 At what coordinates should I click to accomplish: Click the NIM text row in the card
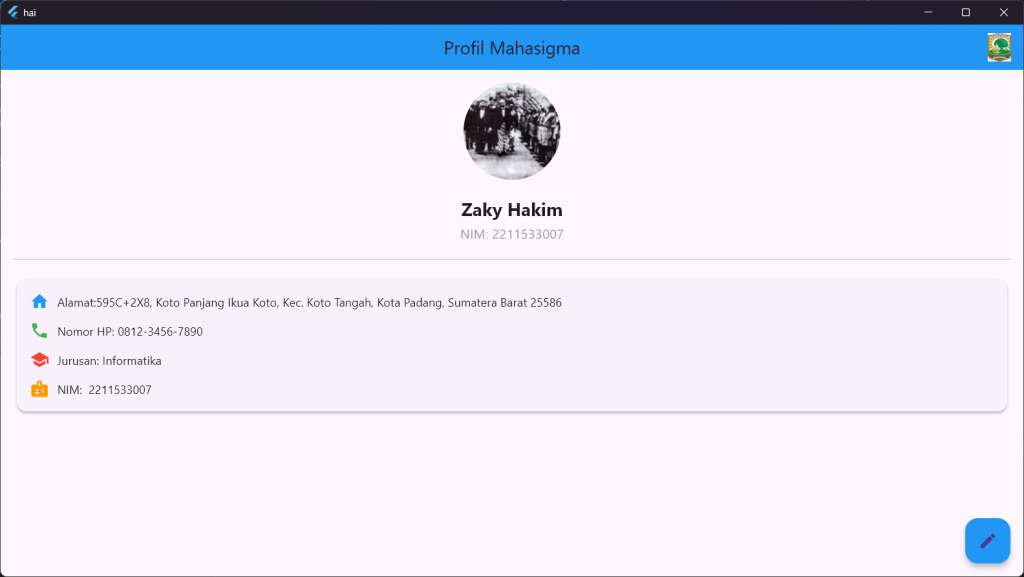pyautogui.click(x=104, y=389)
